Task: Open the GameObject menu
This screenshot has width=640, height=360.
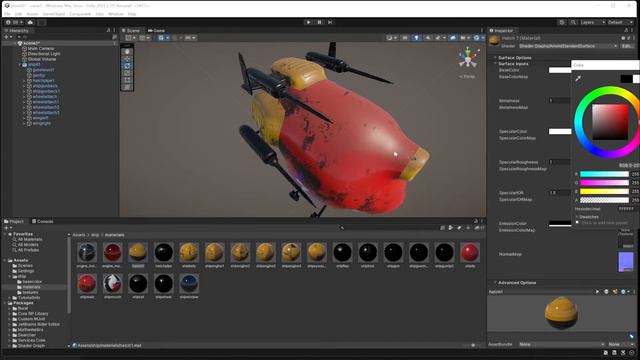Action: (x=53, y=14)
